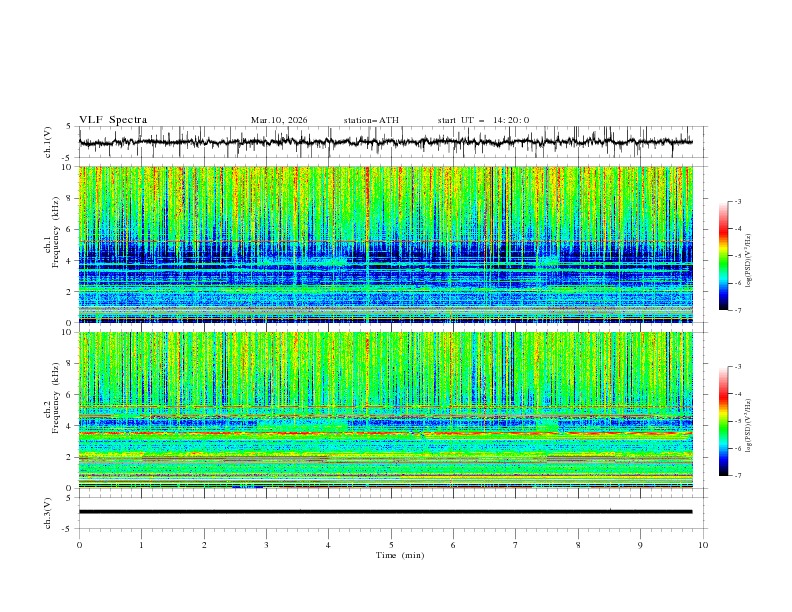
Task: Click the ch.1 Frequency (kHz) axis label
Action: (51, 230)
